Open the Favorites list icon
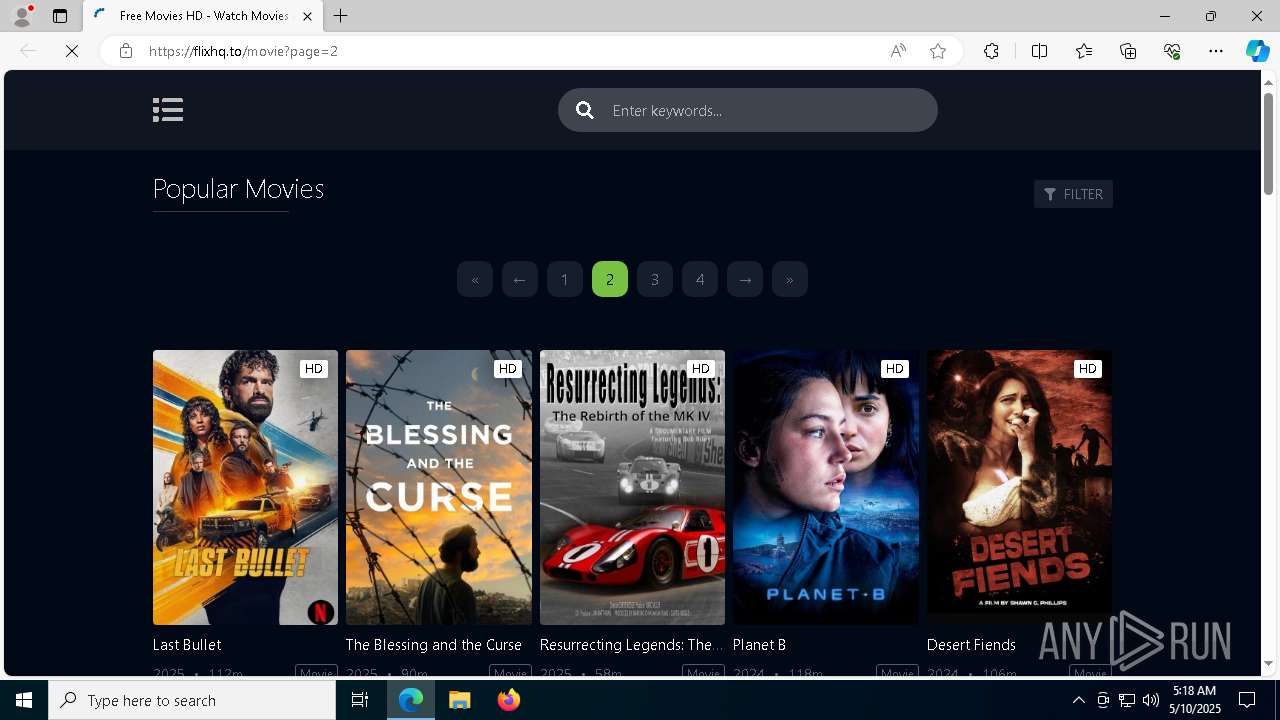This screenshot has height=720, width=1280. click(1084, 51)
